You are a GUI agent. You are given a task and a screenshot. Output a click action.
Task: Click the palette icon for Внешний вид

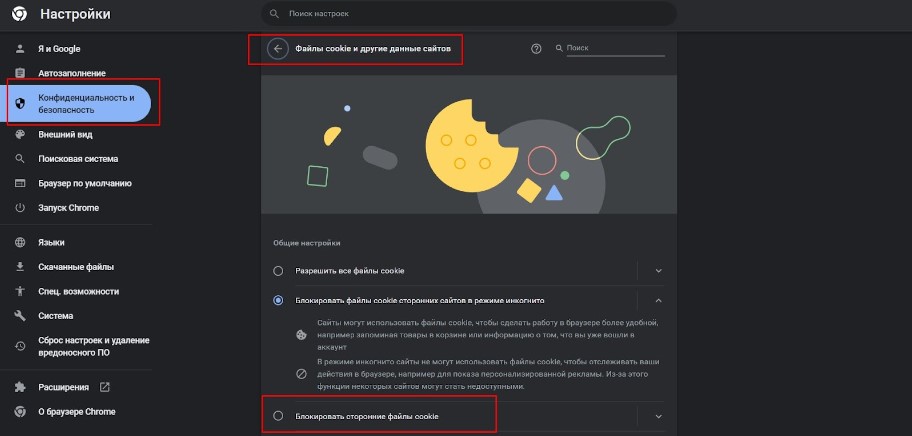pyautogui.click(x=20, y=134)
